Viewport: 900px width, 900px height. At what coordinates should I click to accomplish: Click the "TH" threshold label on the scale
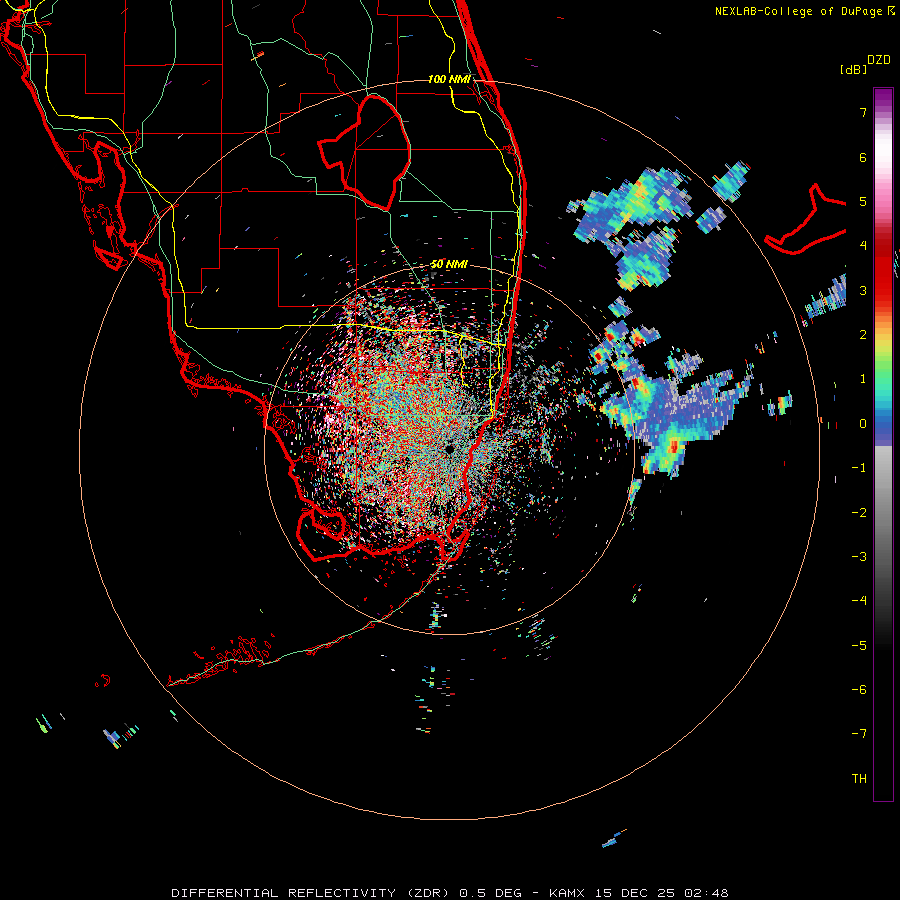(x=859, y=779)
